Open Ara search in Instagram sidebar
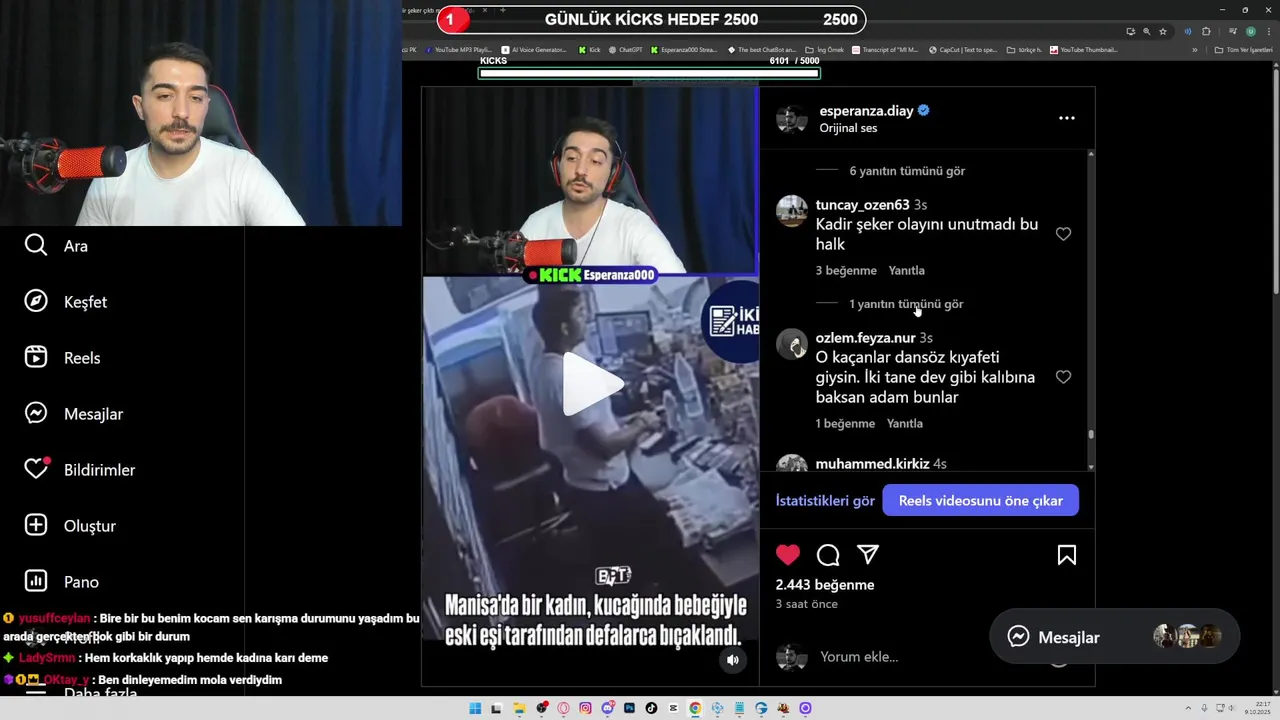This screenshot has height=720, width=1280. [56, 246]
